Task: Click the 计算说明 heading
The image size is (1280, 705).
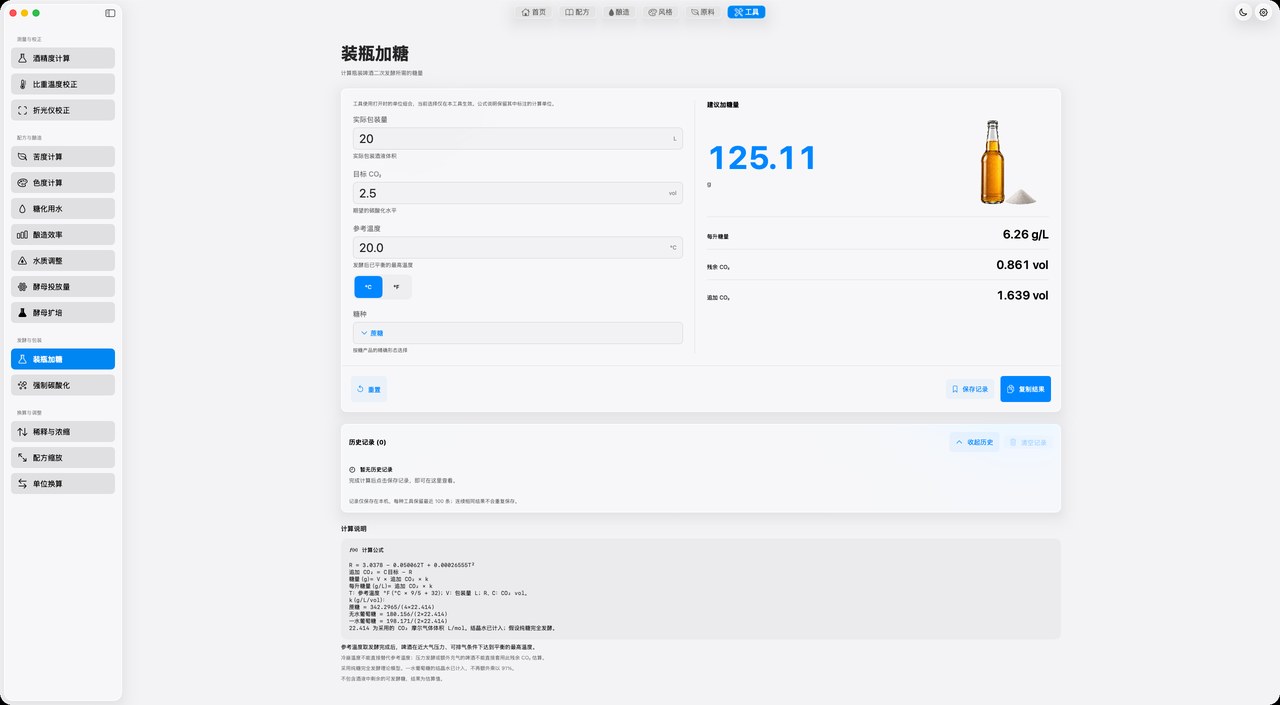Action: [355, 528]
